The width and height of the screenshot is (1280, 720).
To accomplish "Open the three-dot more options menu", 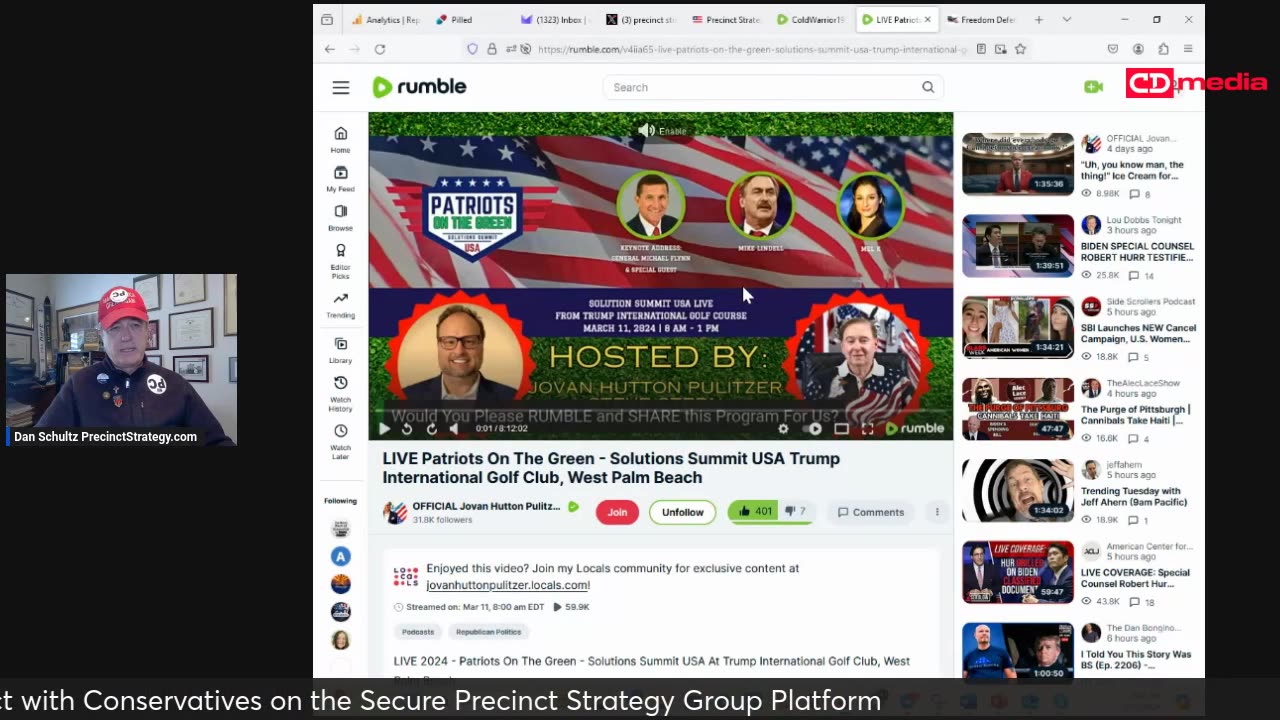I will (937, 512).
